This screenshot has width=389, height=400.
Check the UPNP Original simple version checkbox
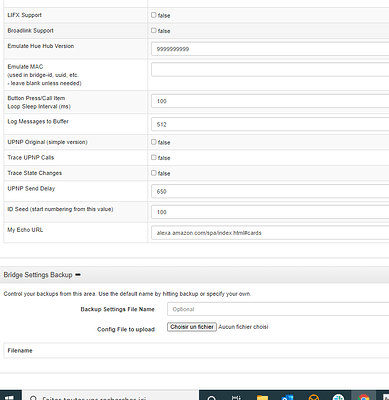pos(154,142)
